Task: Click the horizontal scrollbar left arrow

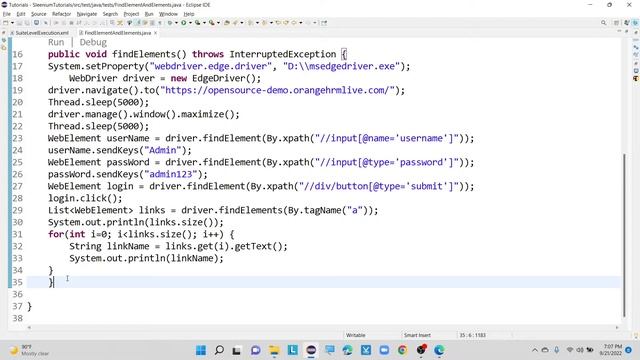Action: coord(29,327)
